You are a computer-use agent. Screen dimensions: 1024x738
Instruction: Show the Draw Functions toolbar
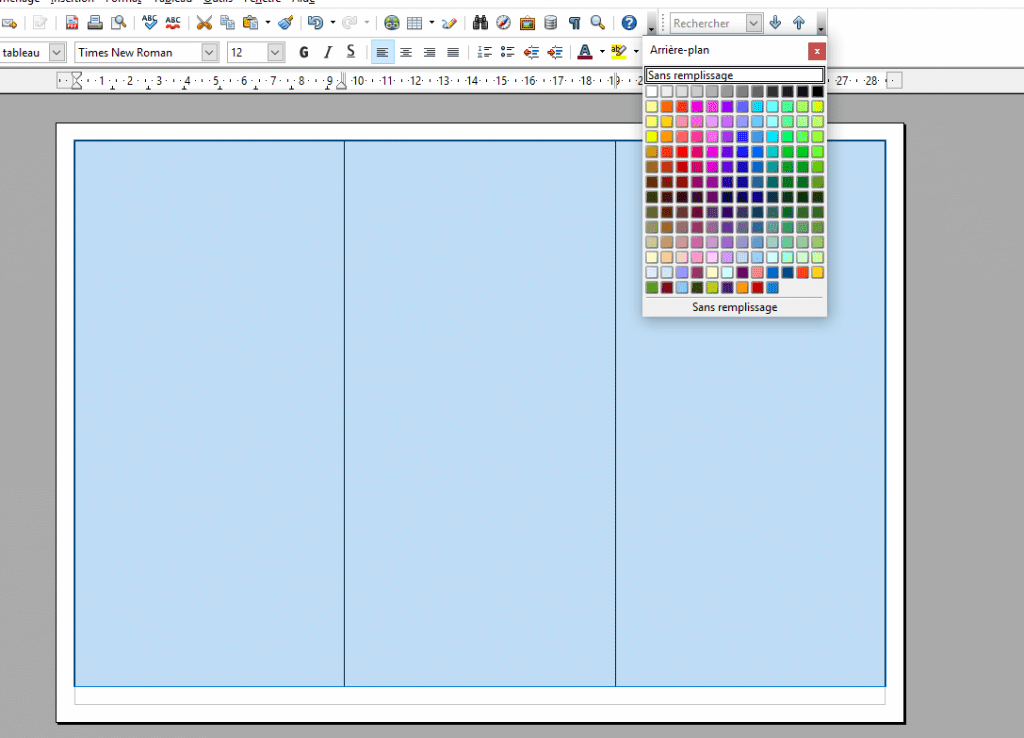point(449,24)
